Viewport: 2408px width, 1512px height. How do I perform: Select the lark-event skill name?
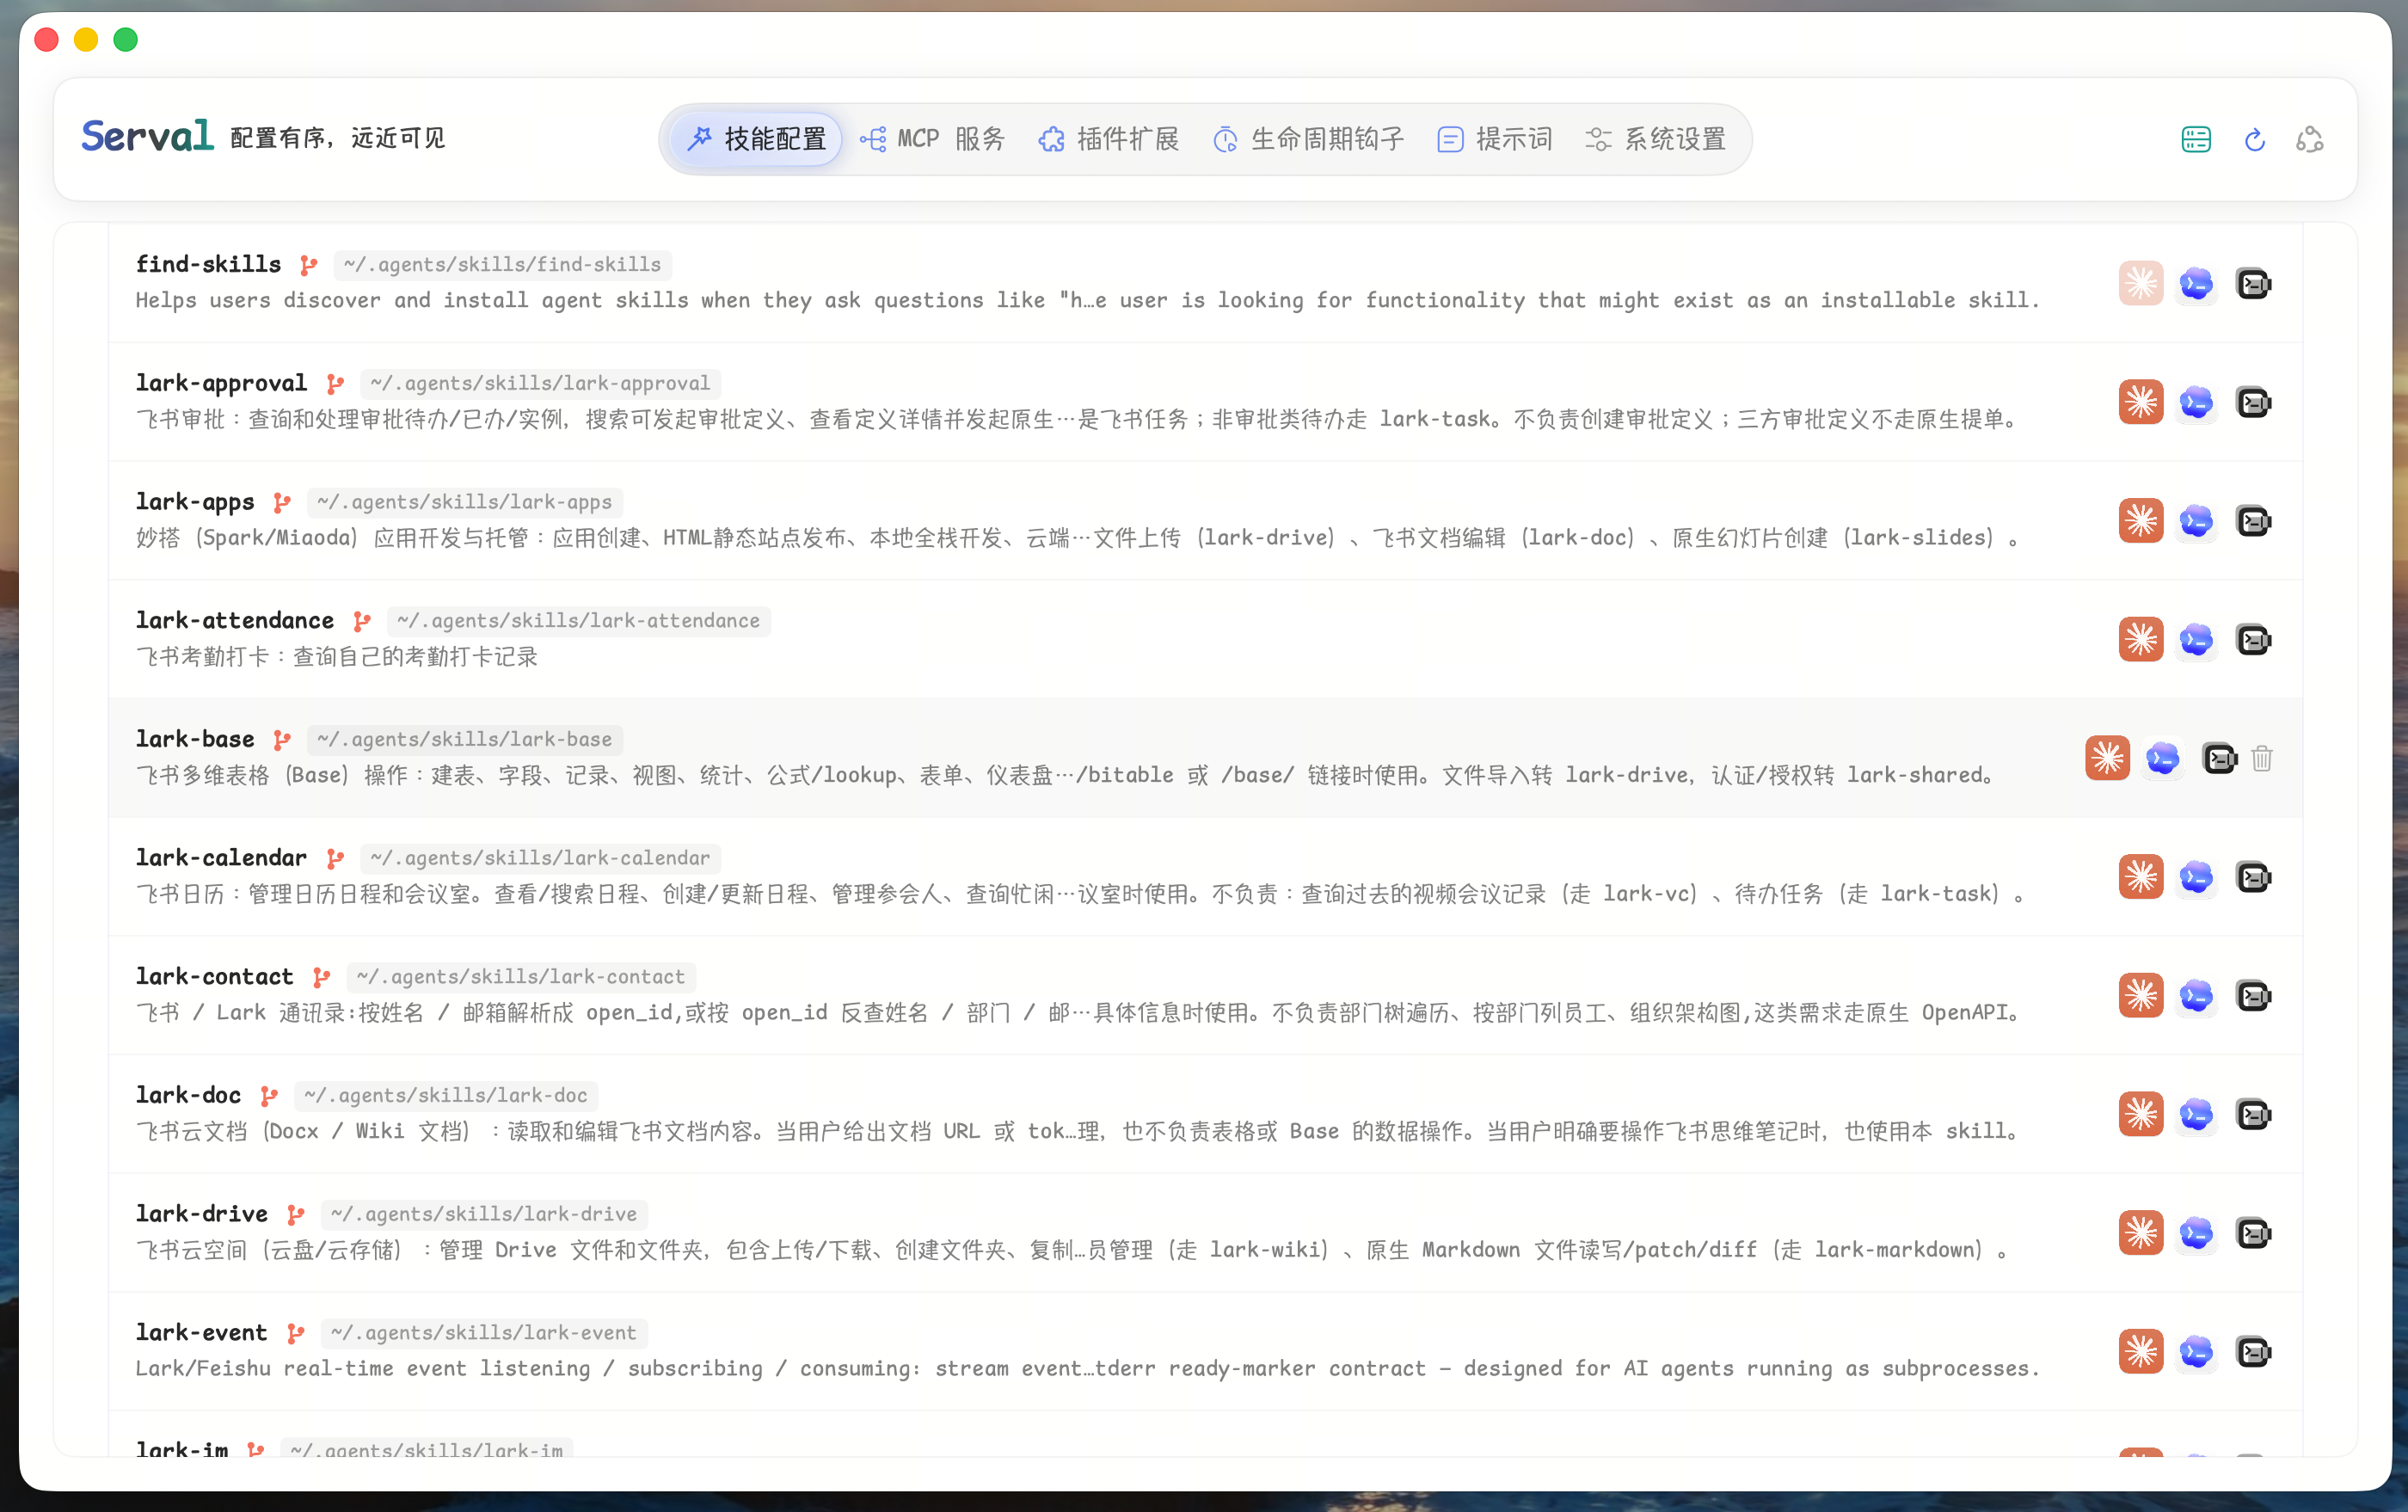click(202, 1333)
